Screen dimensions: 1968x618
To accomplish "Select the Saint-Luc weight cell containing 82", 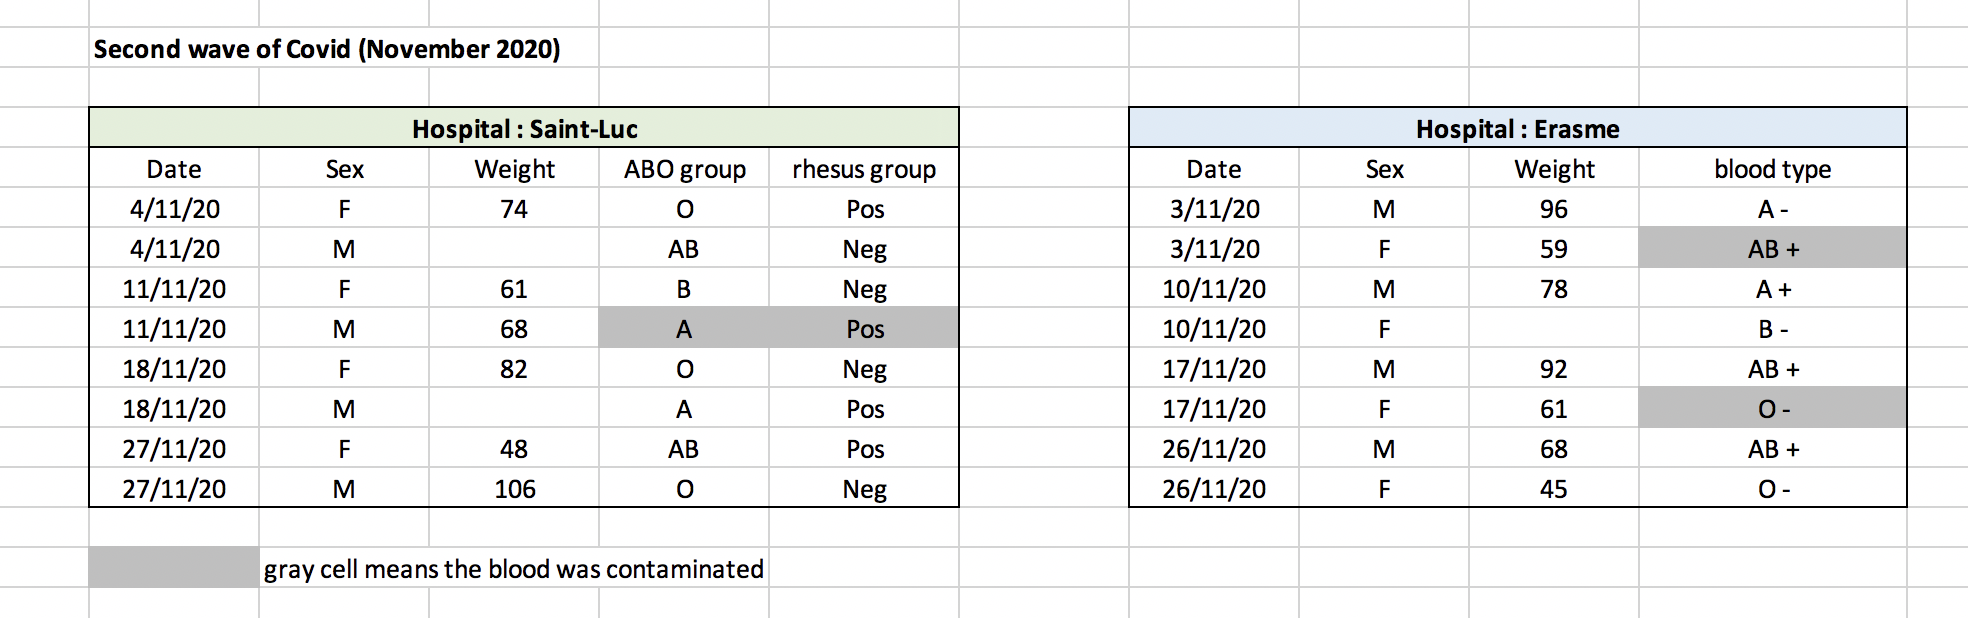I will pos(514,369).
